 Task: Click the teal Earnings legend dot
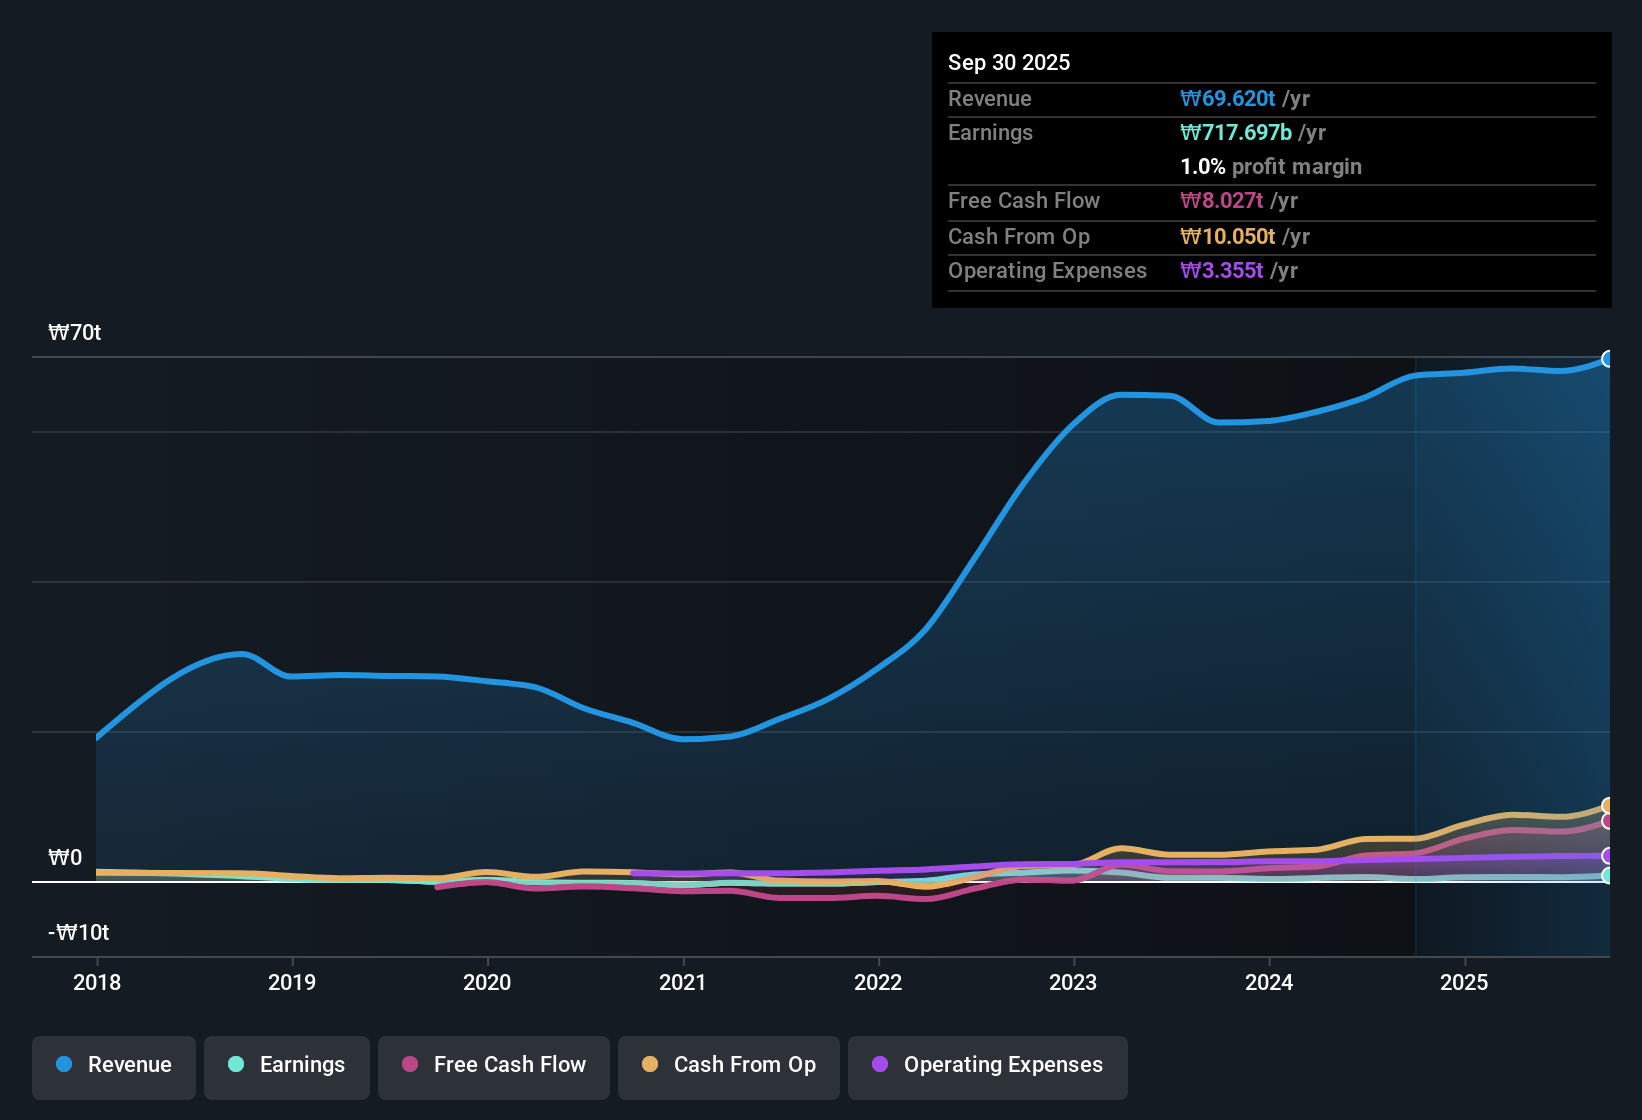[x=236, y=1065]
